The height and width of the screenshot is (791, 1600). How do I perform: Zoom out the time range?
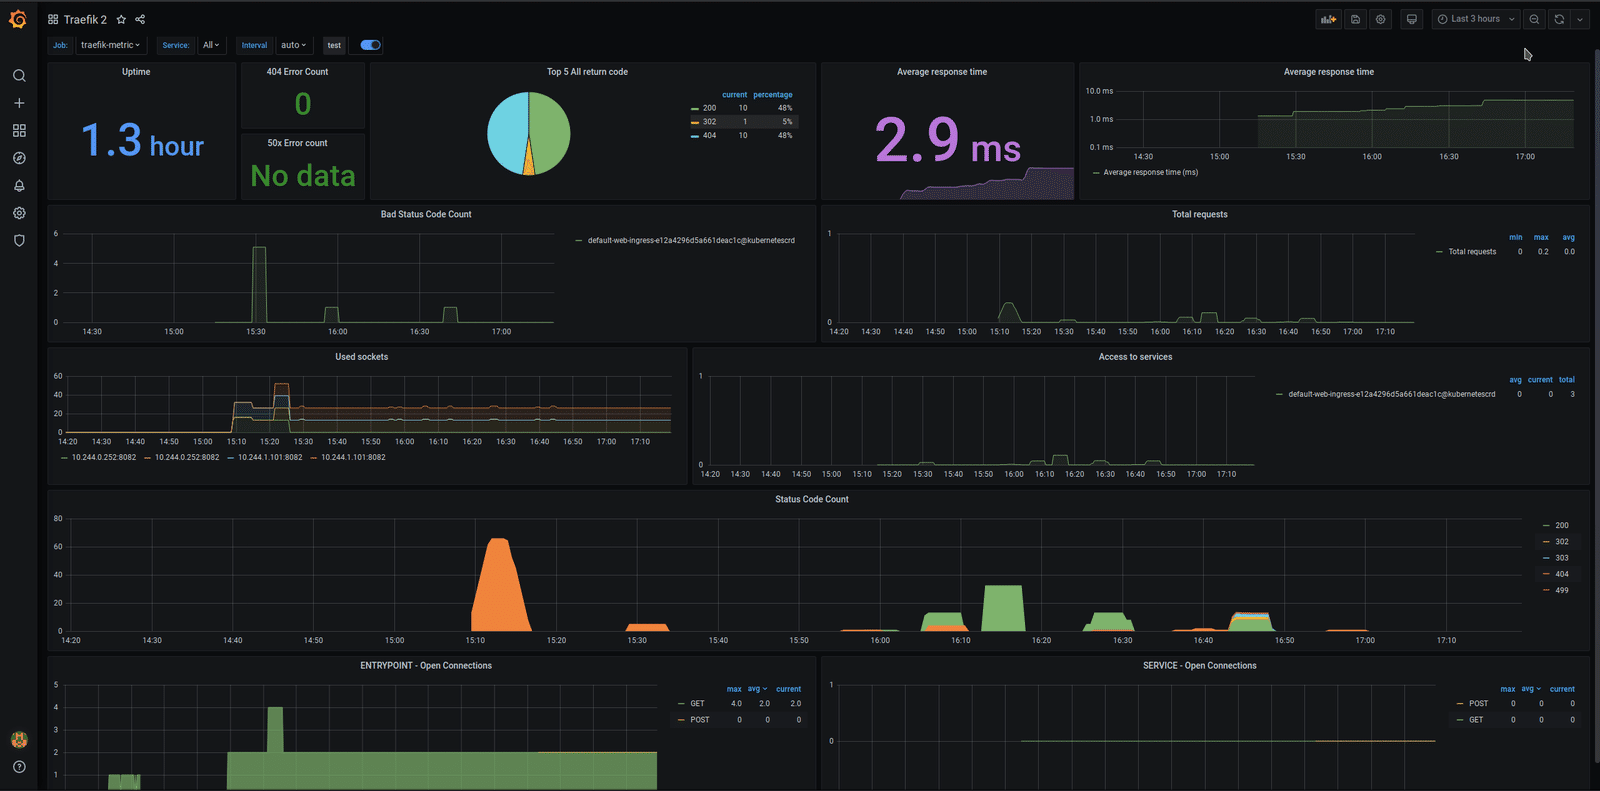point(1534,19)
